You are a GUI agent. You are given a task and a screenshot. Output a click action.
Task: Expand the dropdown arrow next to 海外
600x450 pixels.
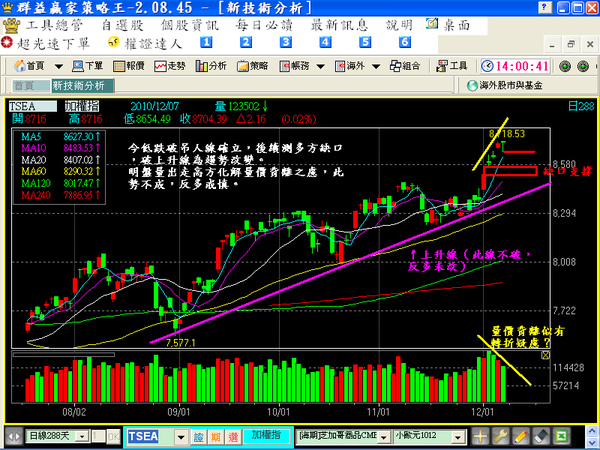[x=376, y=67]
